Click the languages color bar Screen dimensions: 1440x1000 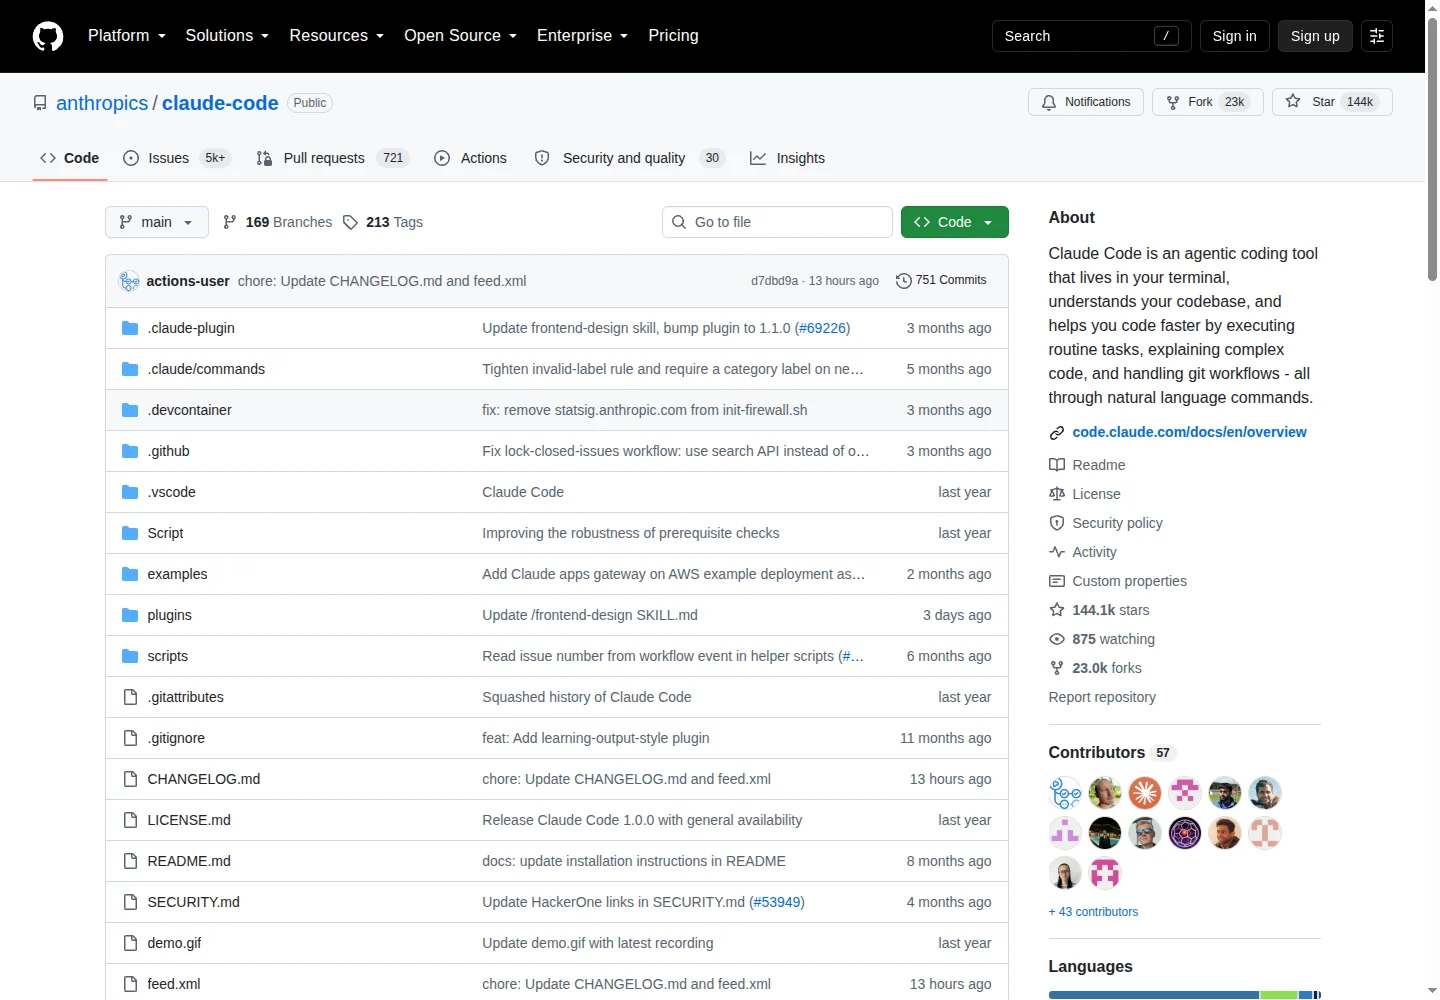(1185, 995)
